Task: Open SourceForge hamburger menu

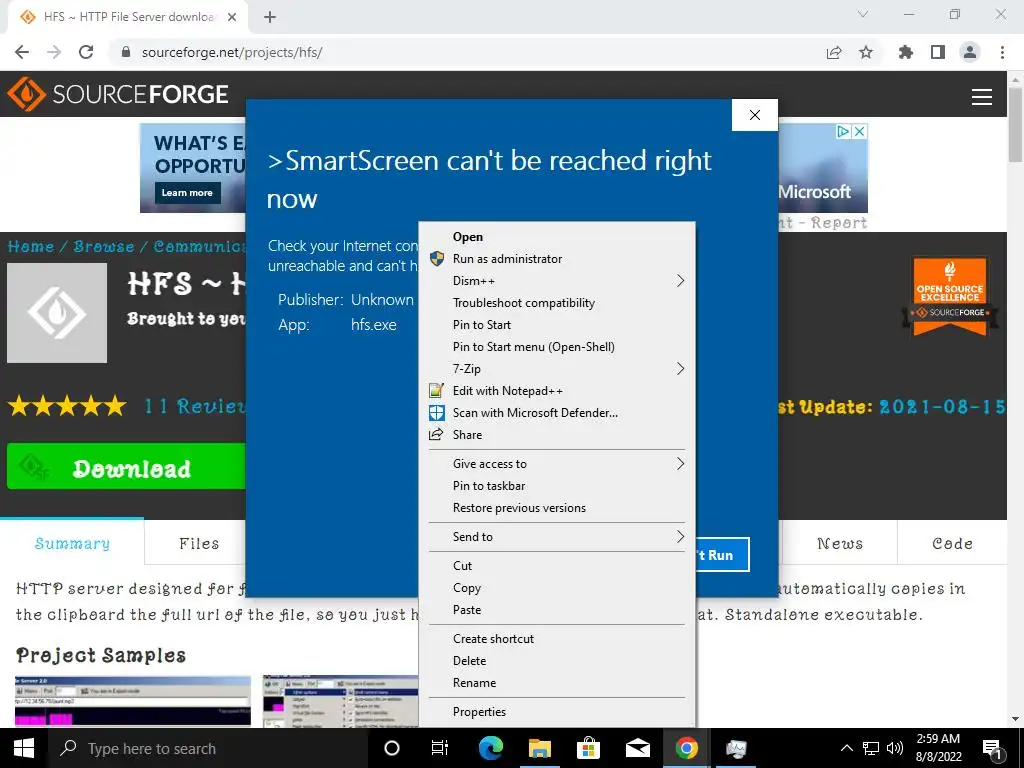Action: coord(982,97)
